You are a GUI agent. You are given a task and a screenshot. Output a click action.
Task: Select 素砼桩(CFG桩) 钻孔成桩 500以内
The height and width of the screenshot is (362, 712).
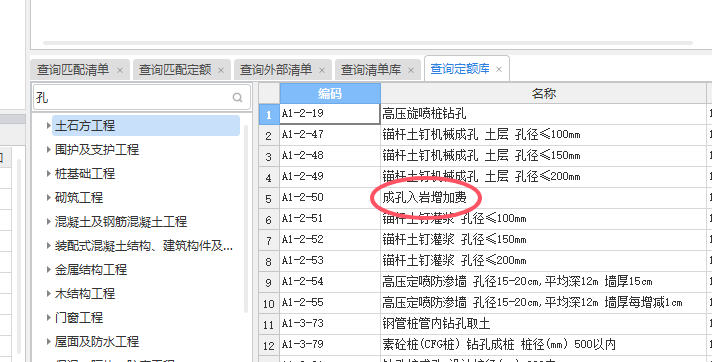point(544,344)
